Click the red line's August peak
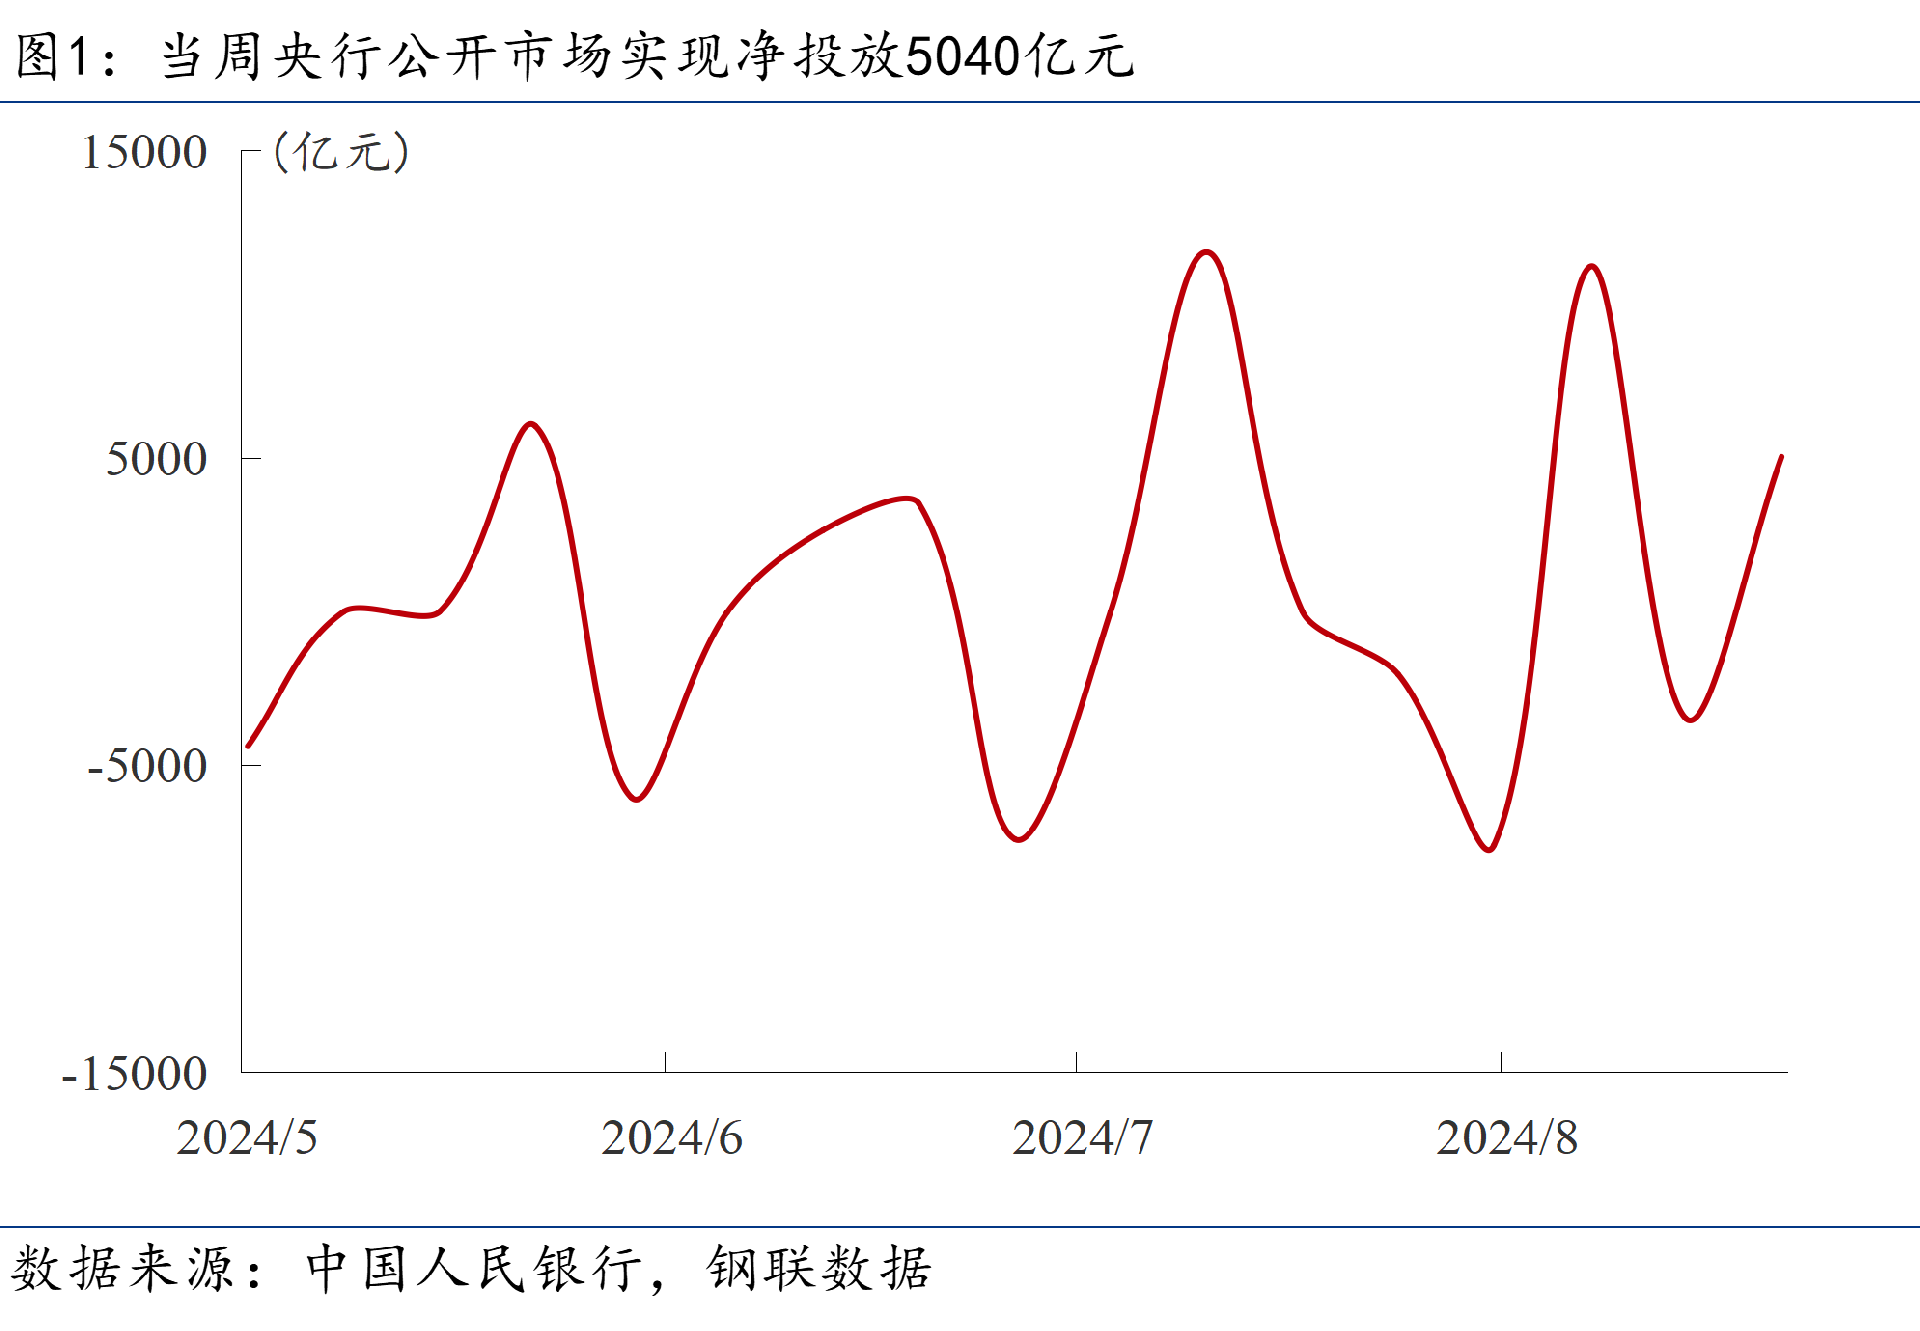The width and height of the screenshot is (1920, 1331). [1591, 267]
